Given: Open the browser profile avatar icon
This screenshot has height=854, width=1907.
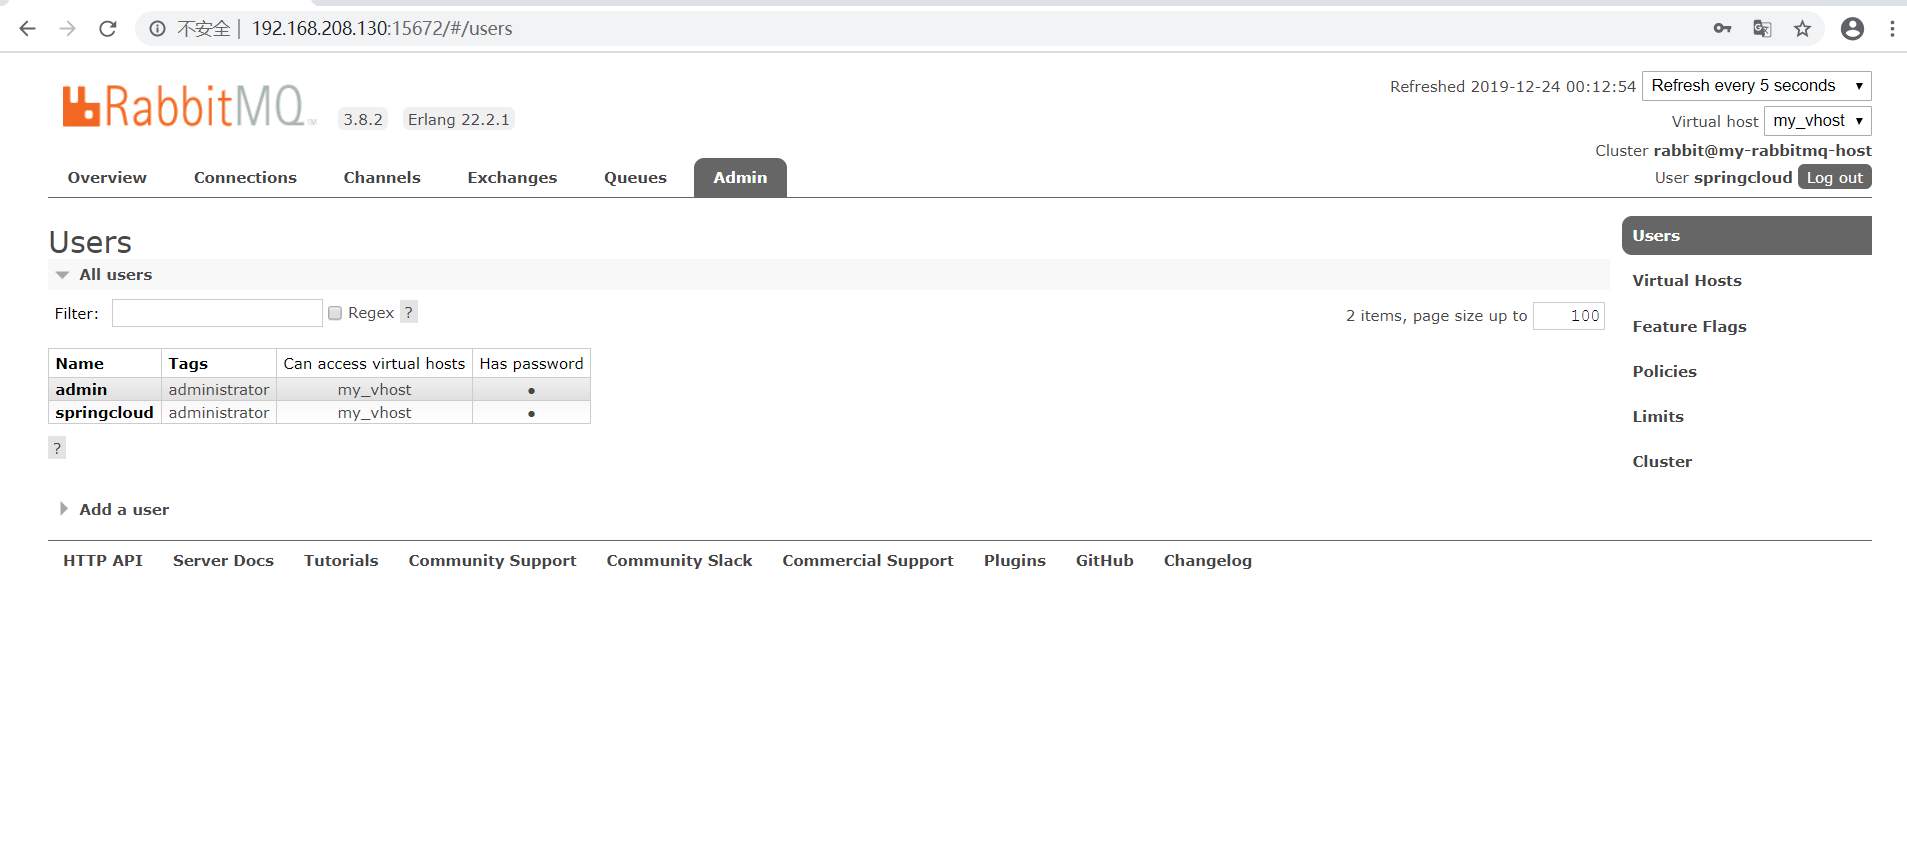Looking at the screenshot, I should pyautogui.click(x=1852, y=29).
